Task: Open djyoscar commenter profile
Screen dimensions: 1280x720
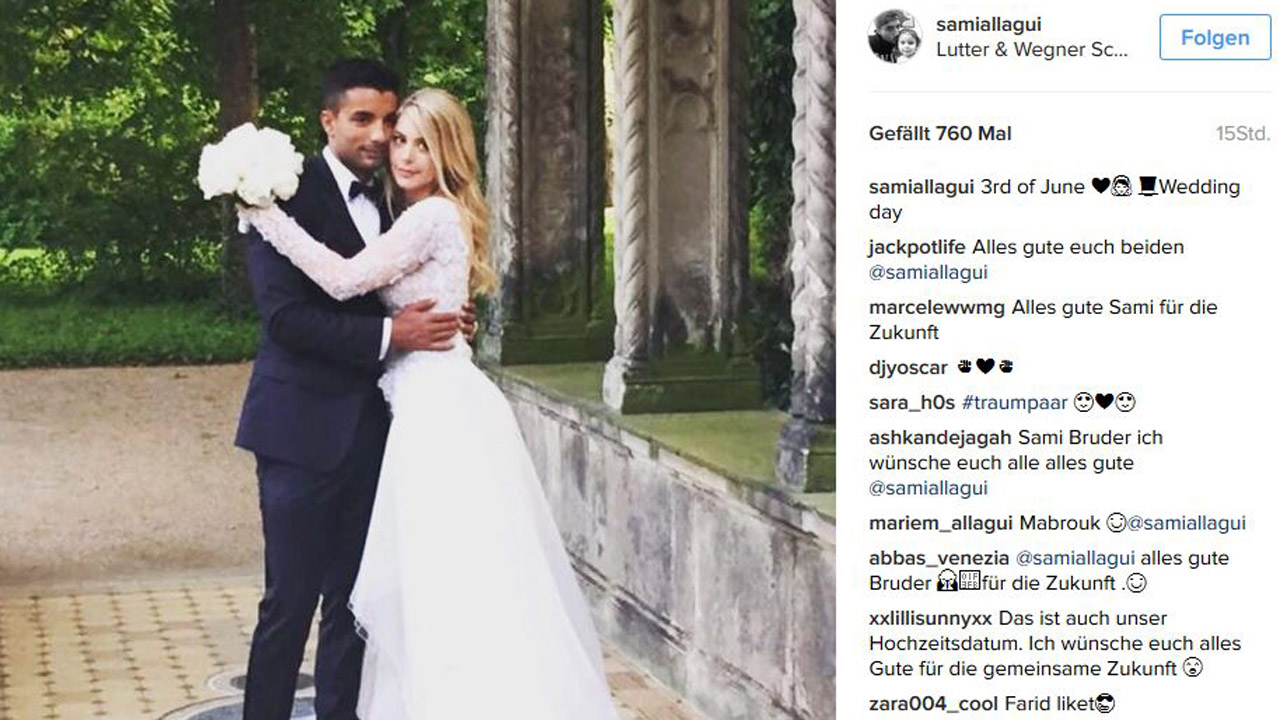Action: [908, 368]
